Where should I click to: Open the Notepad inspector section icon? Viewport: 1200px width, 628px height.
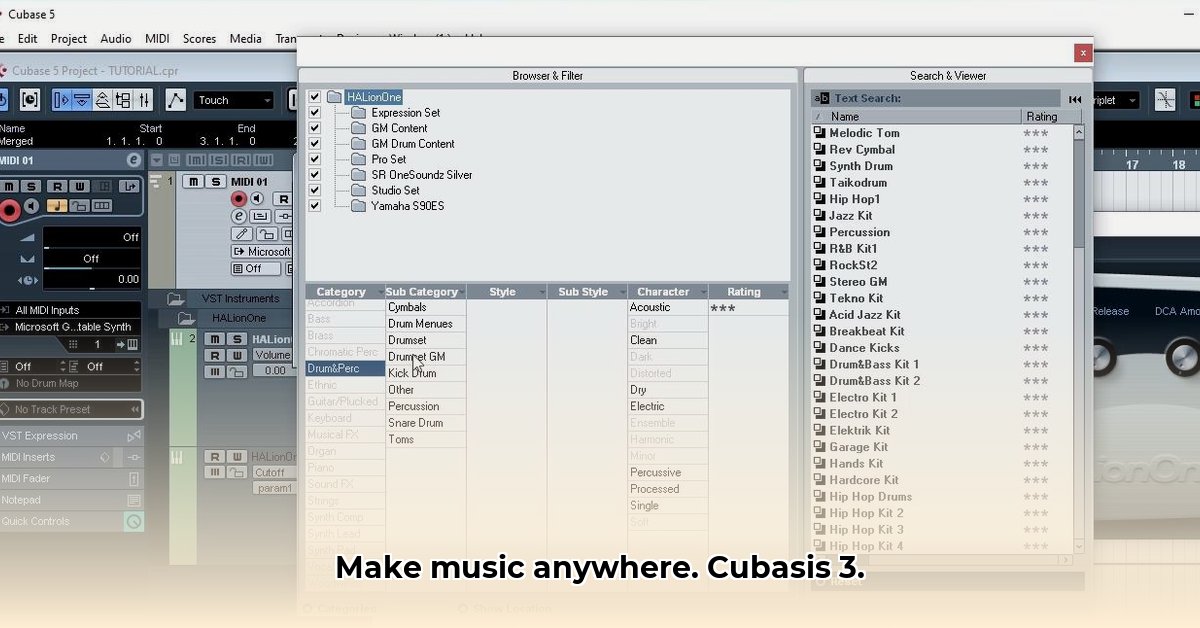point(134,500)
